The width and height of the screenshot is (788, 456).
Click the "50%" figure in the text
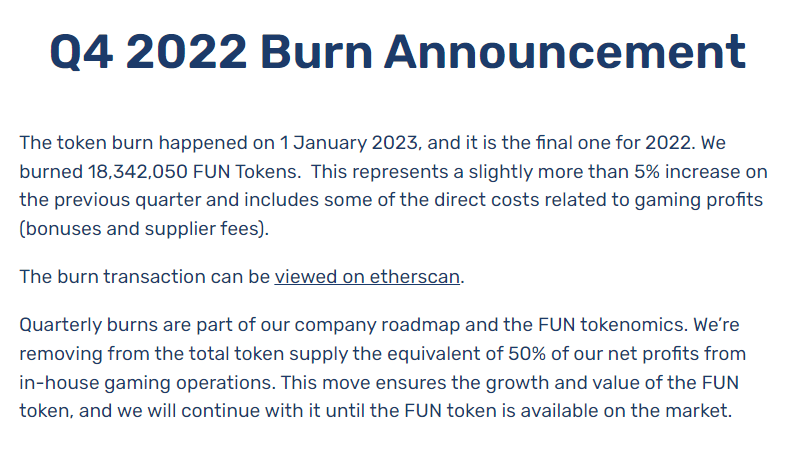[x=527, y=354]
